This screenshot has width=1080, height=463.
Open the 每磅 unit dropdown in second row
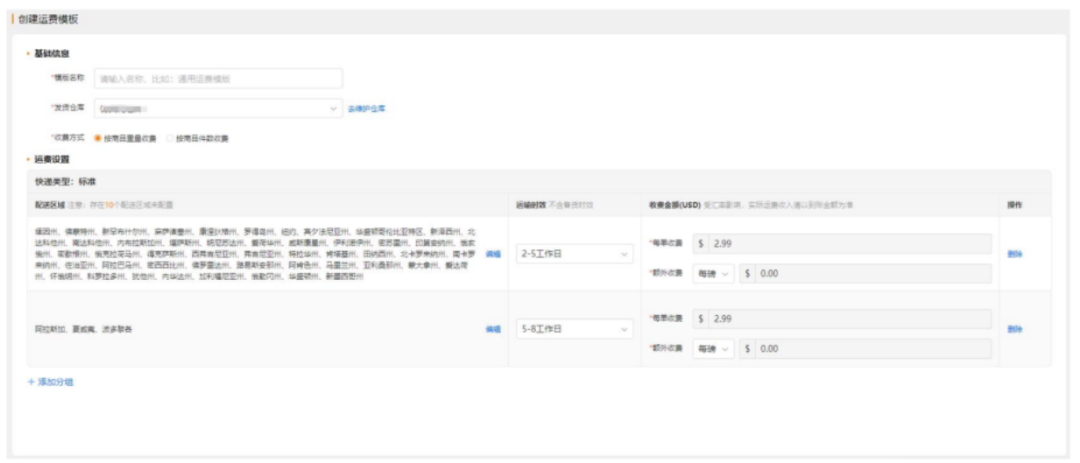coord(714,348)
